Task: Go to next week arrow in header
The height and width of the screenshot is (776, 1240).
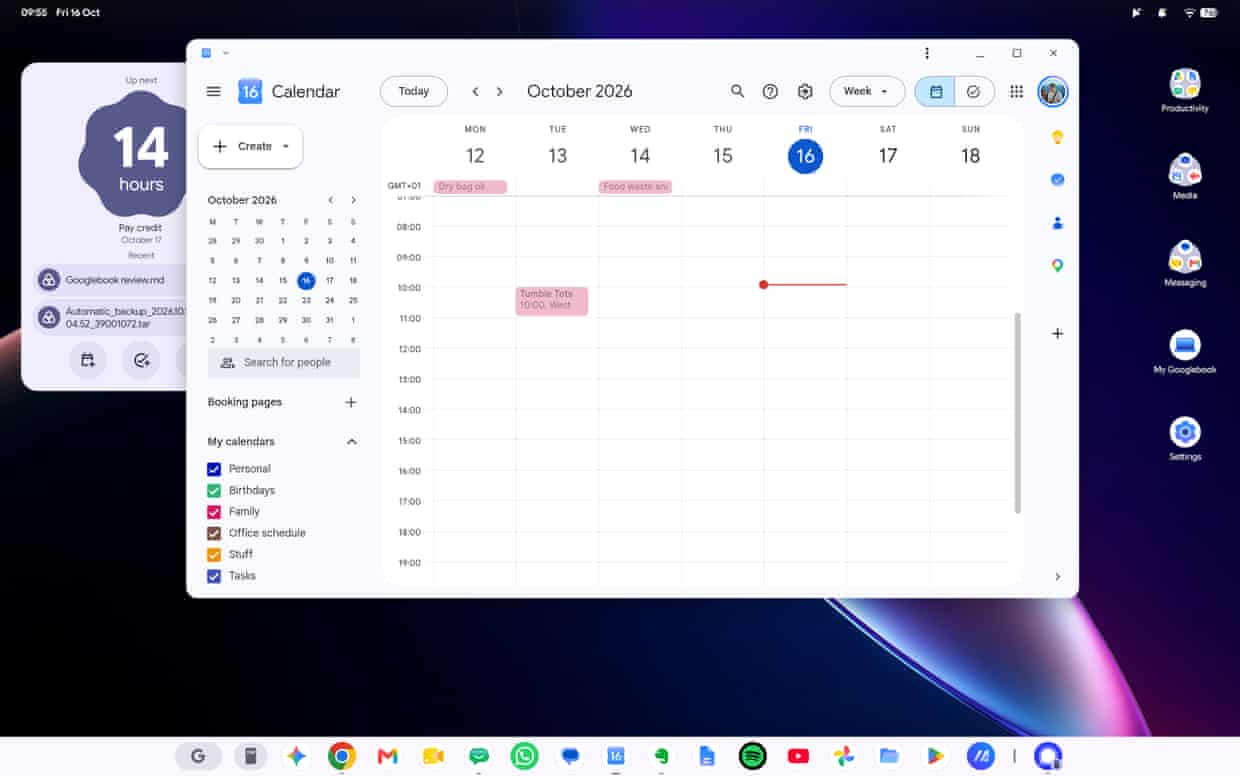Action: 500,91
